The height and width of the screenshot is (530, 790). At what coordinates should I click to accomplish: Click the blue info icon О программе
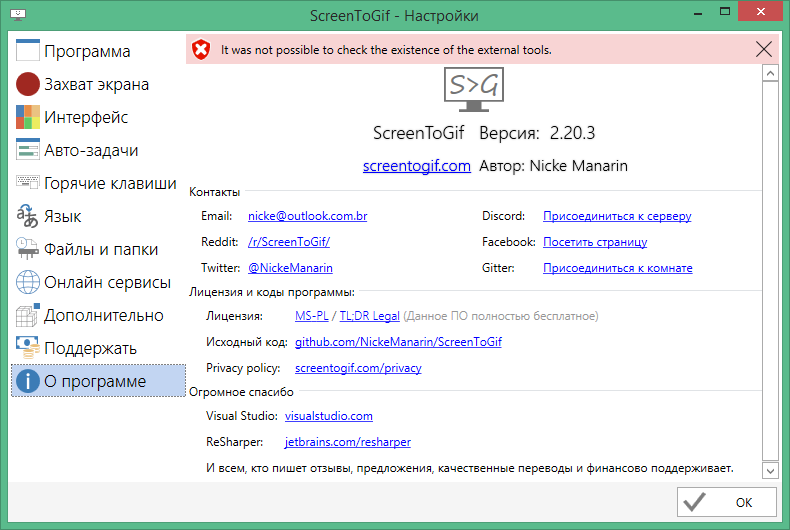point(28,381)
